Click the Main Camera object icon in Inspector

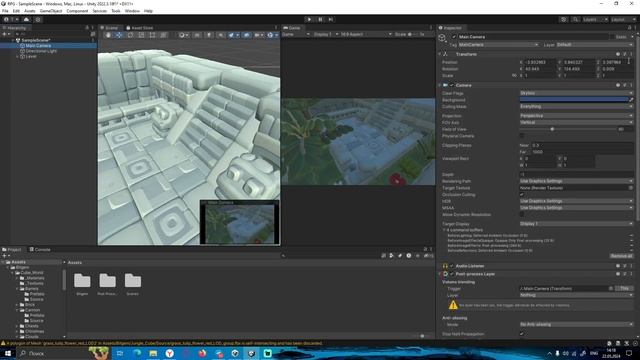pyautogui.click(x=442, y=38)
